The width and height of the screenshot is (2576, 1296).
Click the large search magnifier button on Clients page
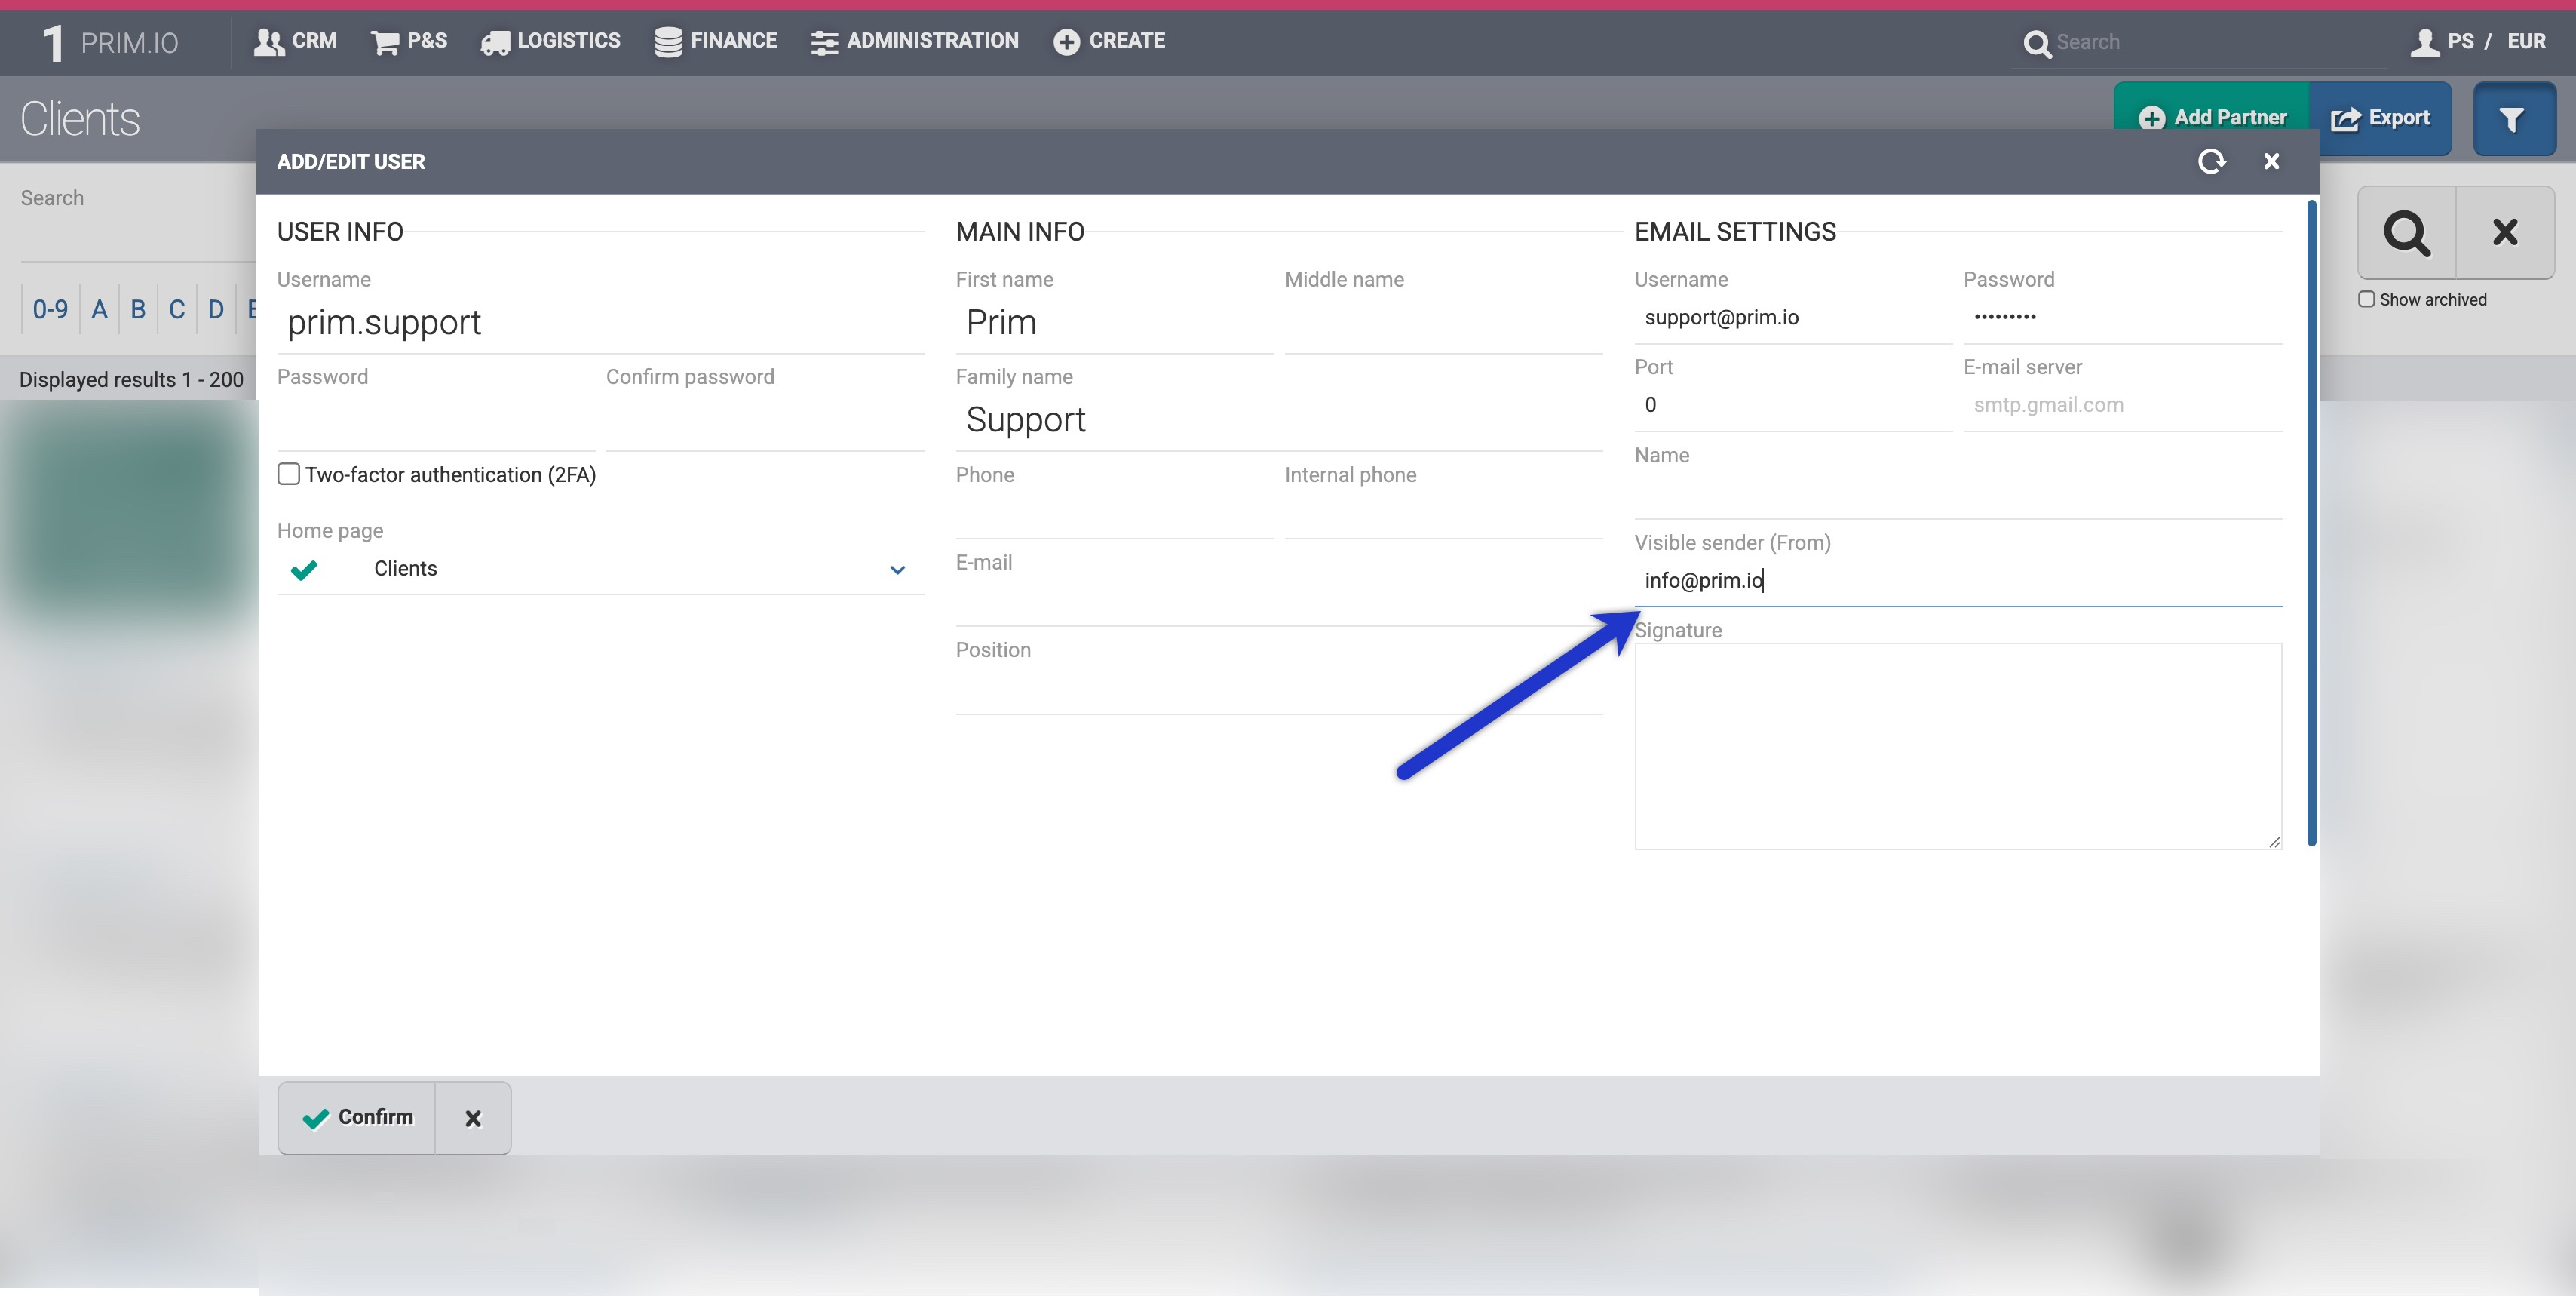pyautogui.click(x=2406, y=232)
